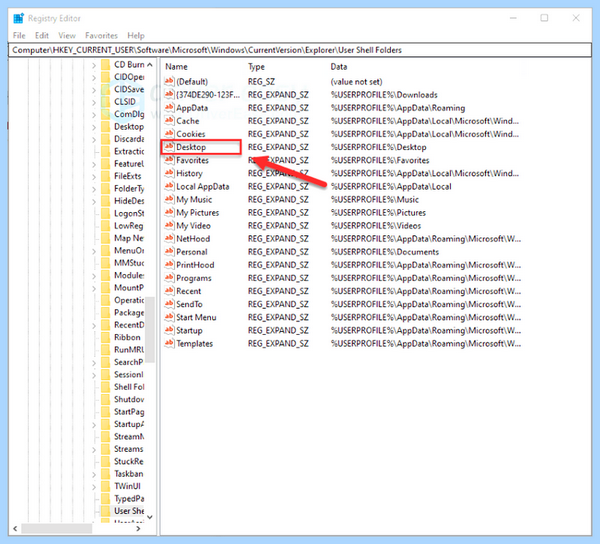This screenshot has height=544, width=600.
Task: Select the LogonSt key in tree
Action: coord(129,213)
